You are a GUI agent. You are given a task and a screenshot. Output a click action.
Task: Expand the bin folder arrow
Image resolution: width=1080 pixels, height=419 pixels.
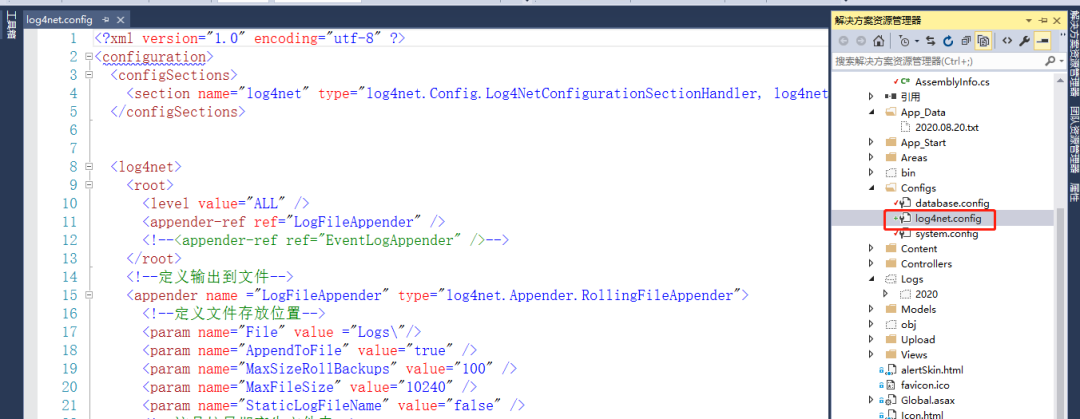click(871, 173)
